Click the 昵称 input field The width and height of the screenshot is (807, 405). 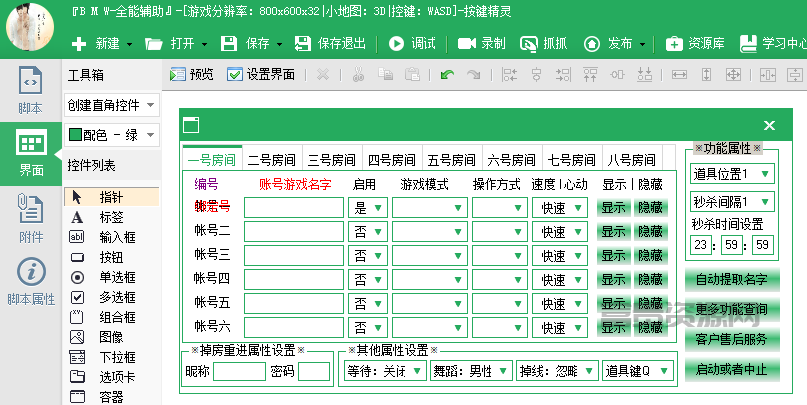239,372
